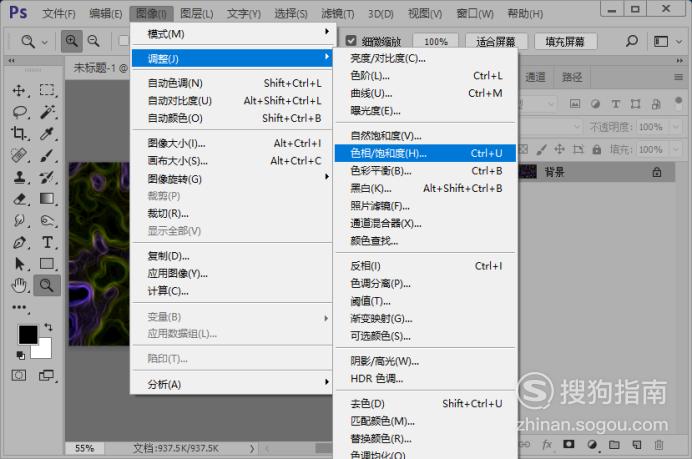The height and width of the screenshot is (459, 692).
Task: Toggle the checkbox beside Zoom Out icon
Action: coord(124,41)
